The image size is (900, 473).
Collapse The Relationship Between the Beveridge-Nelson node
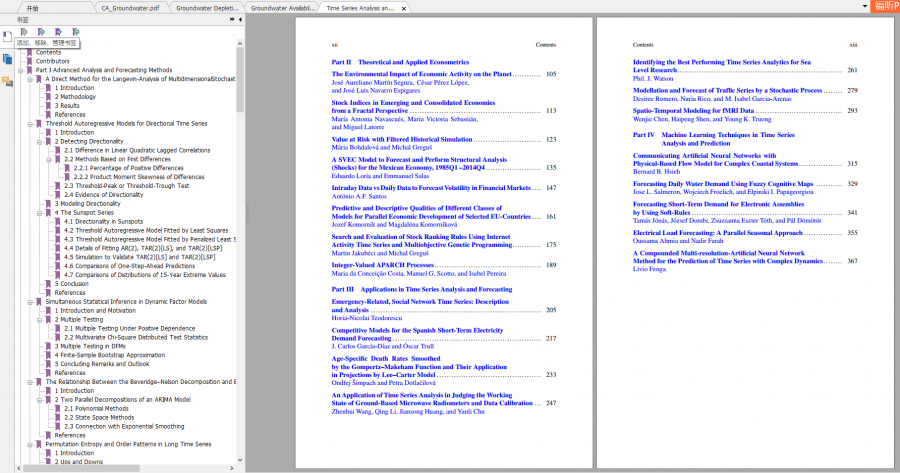pyautogui.click(x=30, y=382)
